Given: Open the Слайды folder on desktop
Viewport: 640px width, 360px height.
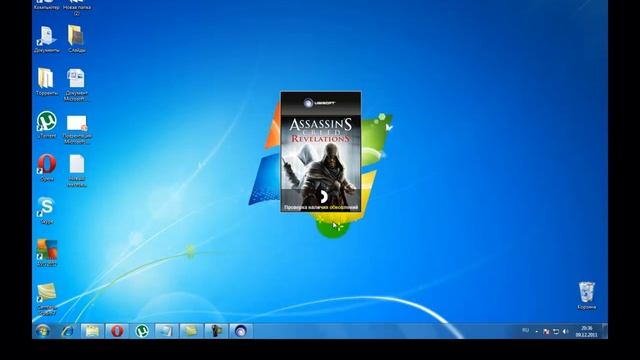Looking at the screenshot, I should (x=76, y=39).
